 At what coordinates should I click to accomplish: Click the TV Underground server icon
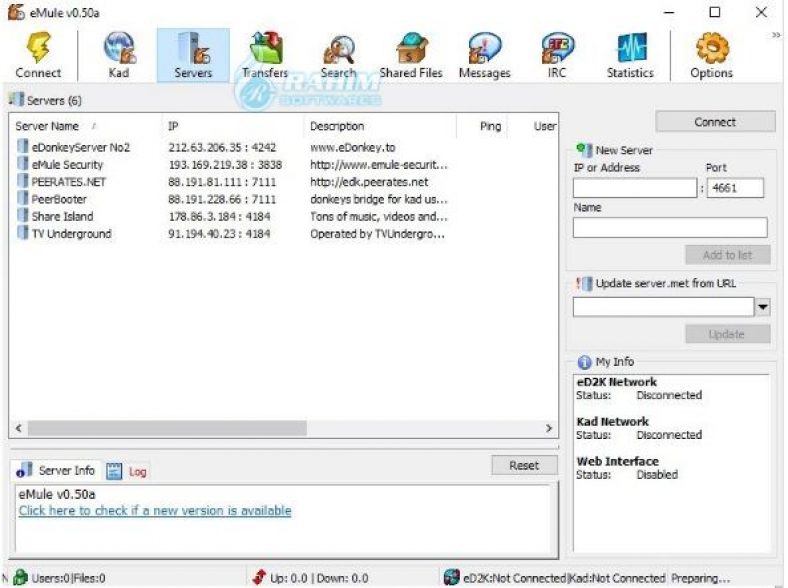coord(23,233)
